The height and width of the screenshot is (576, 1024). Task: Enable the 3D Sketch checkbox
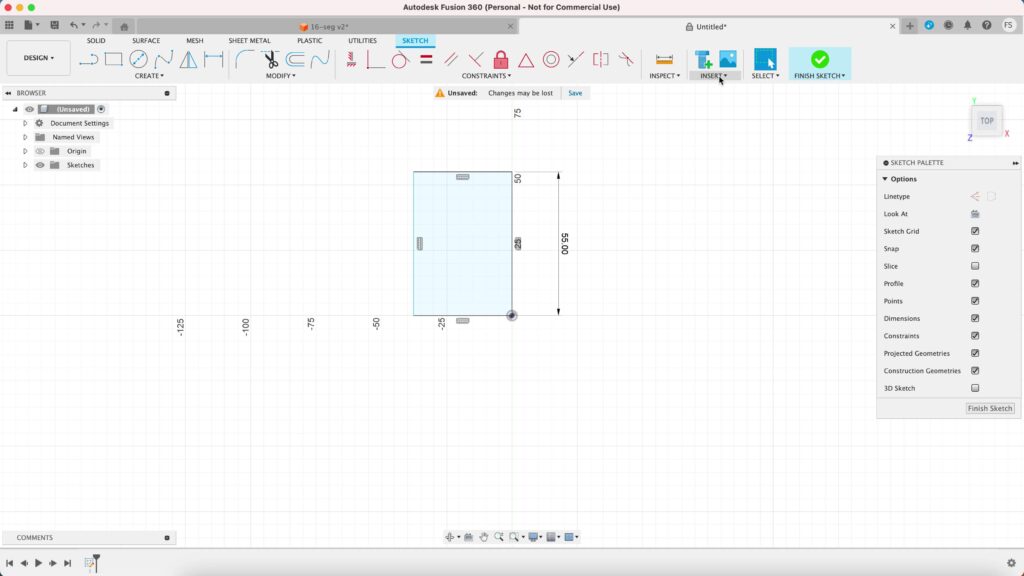pos(975,388)
